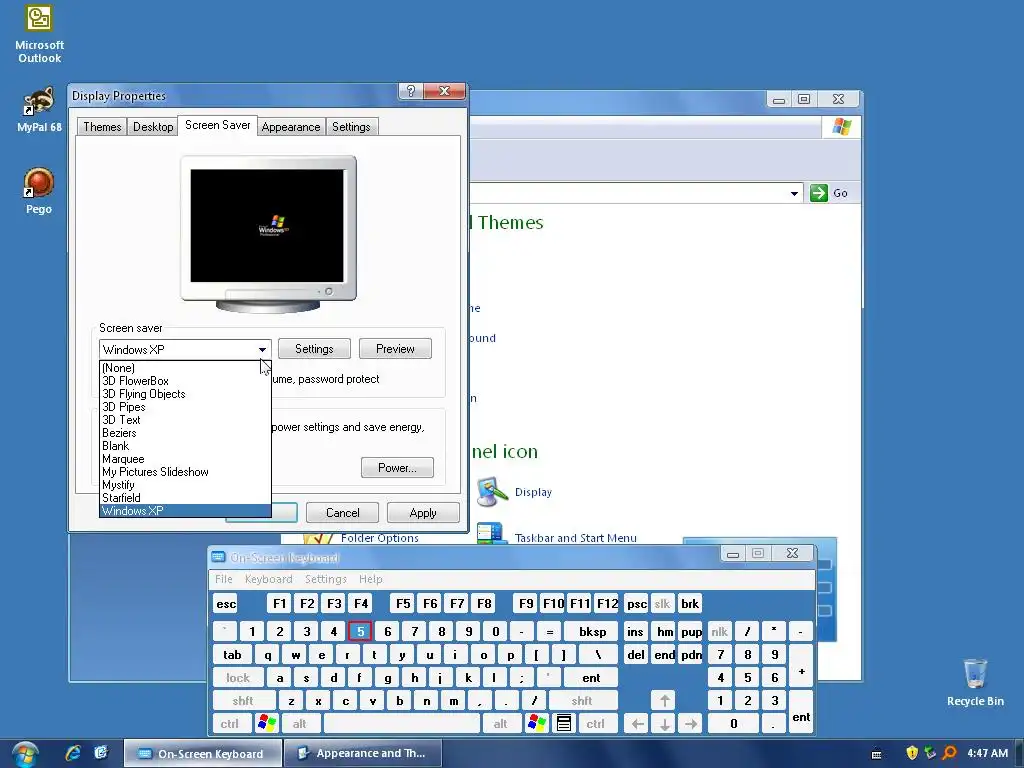Click the monitor preview thumbnail
Viewport: 1024px width, 768px height.
[x=268, y=234]
